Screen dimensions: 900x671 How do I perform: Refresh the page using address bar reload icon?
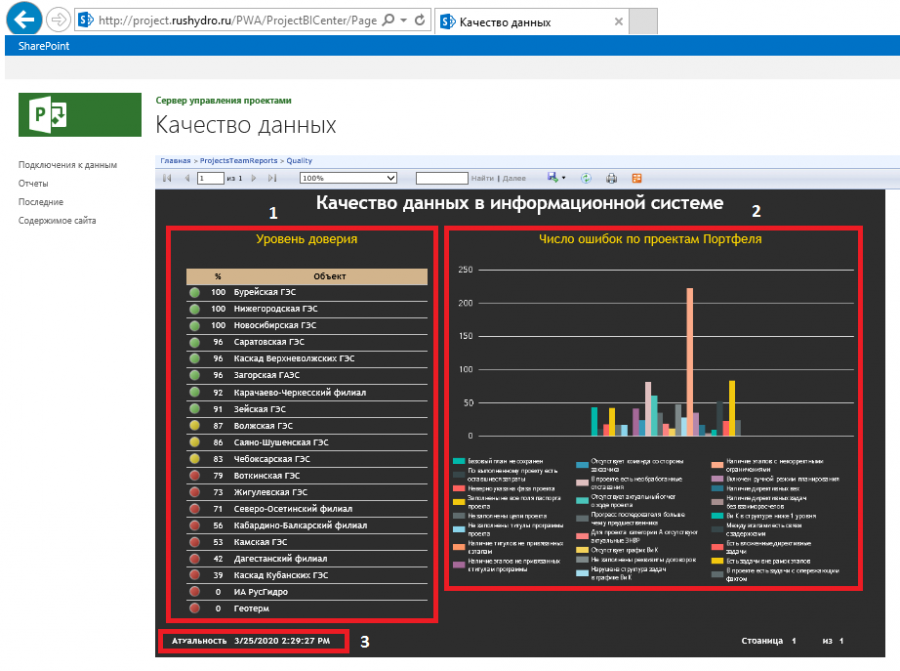(420, 20)
